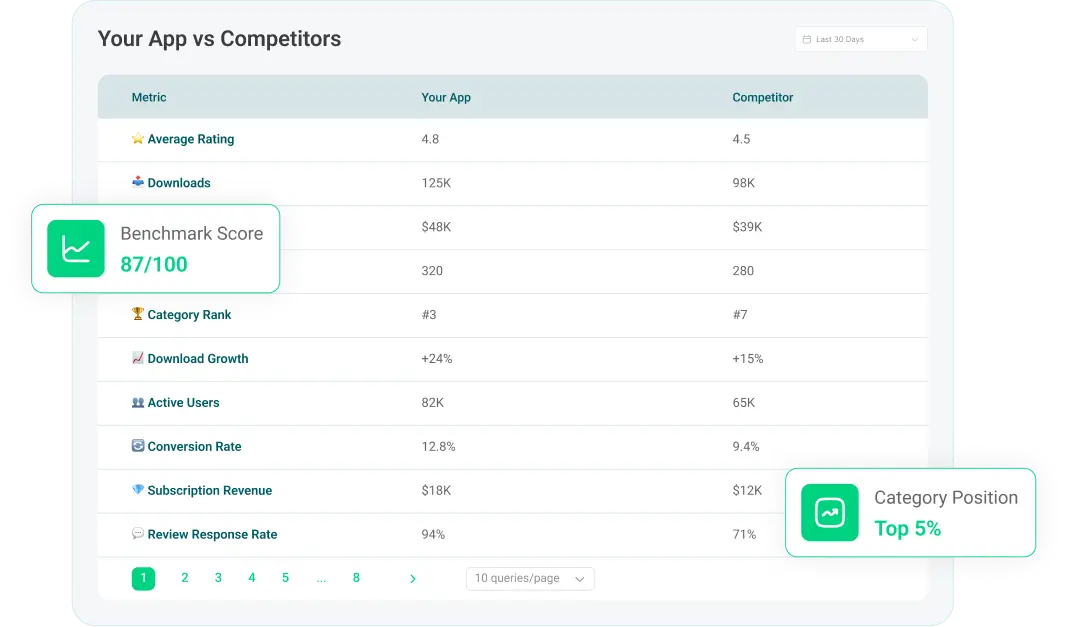Select the Active Users label
This screenshot has width=1068, height=627.
[184, 403]
